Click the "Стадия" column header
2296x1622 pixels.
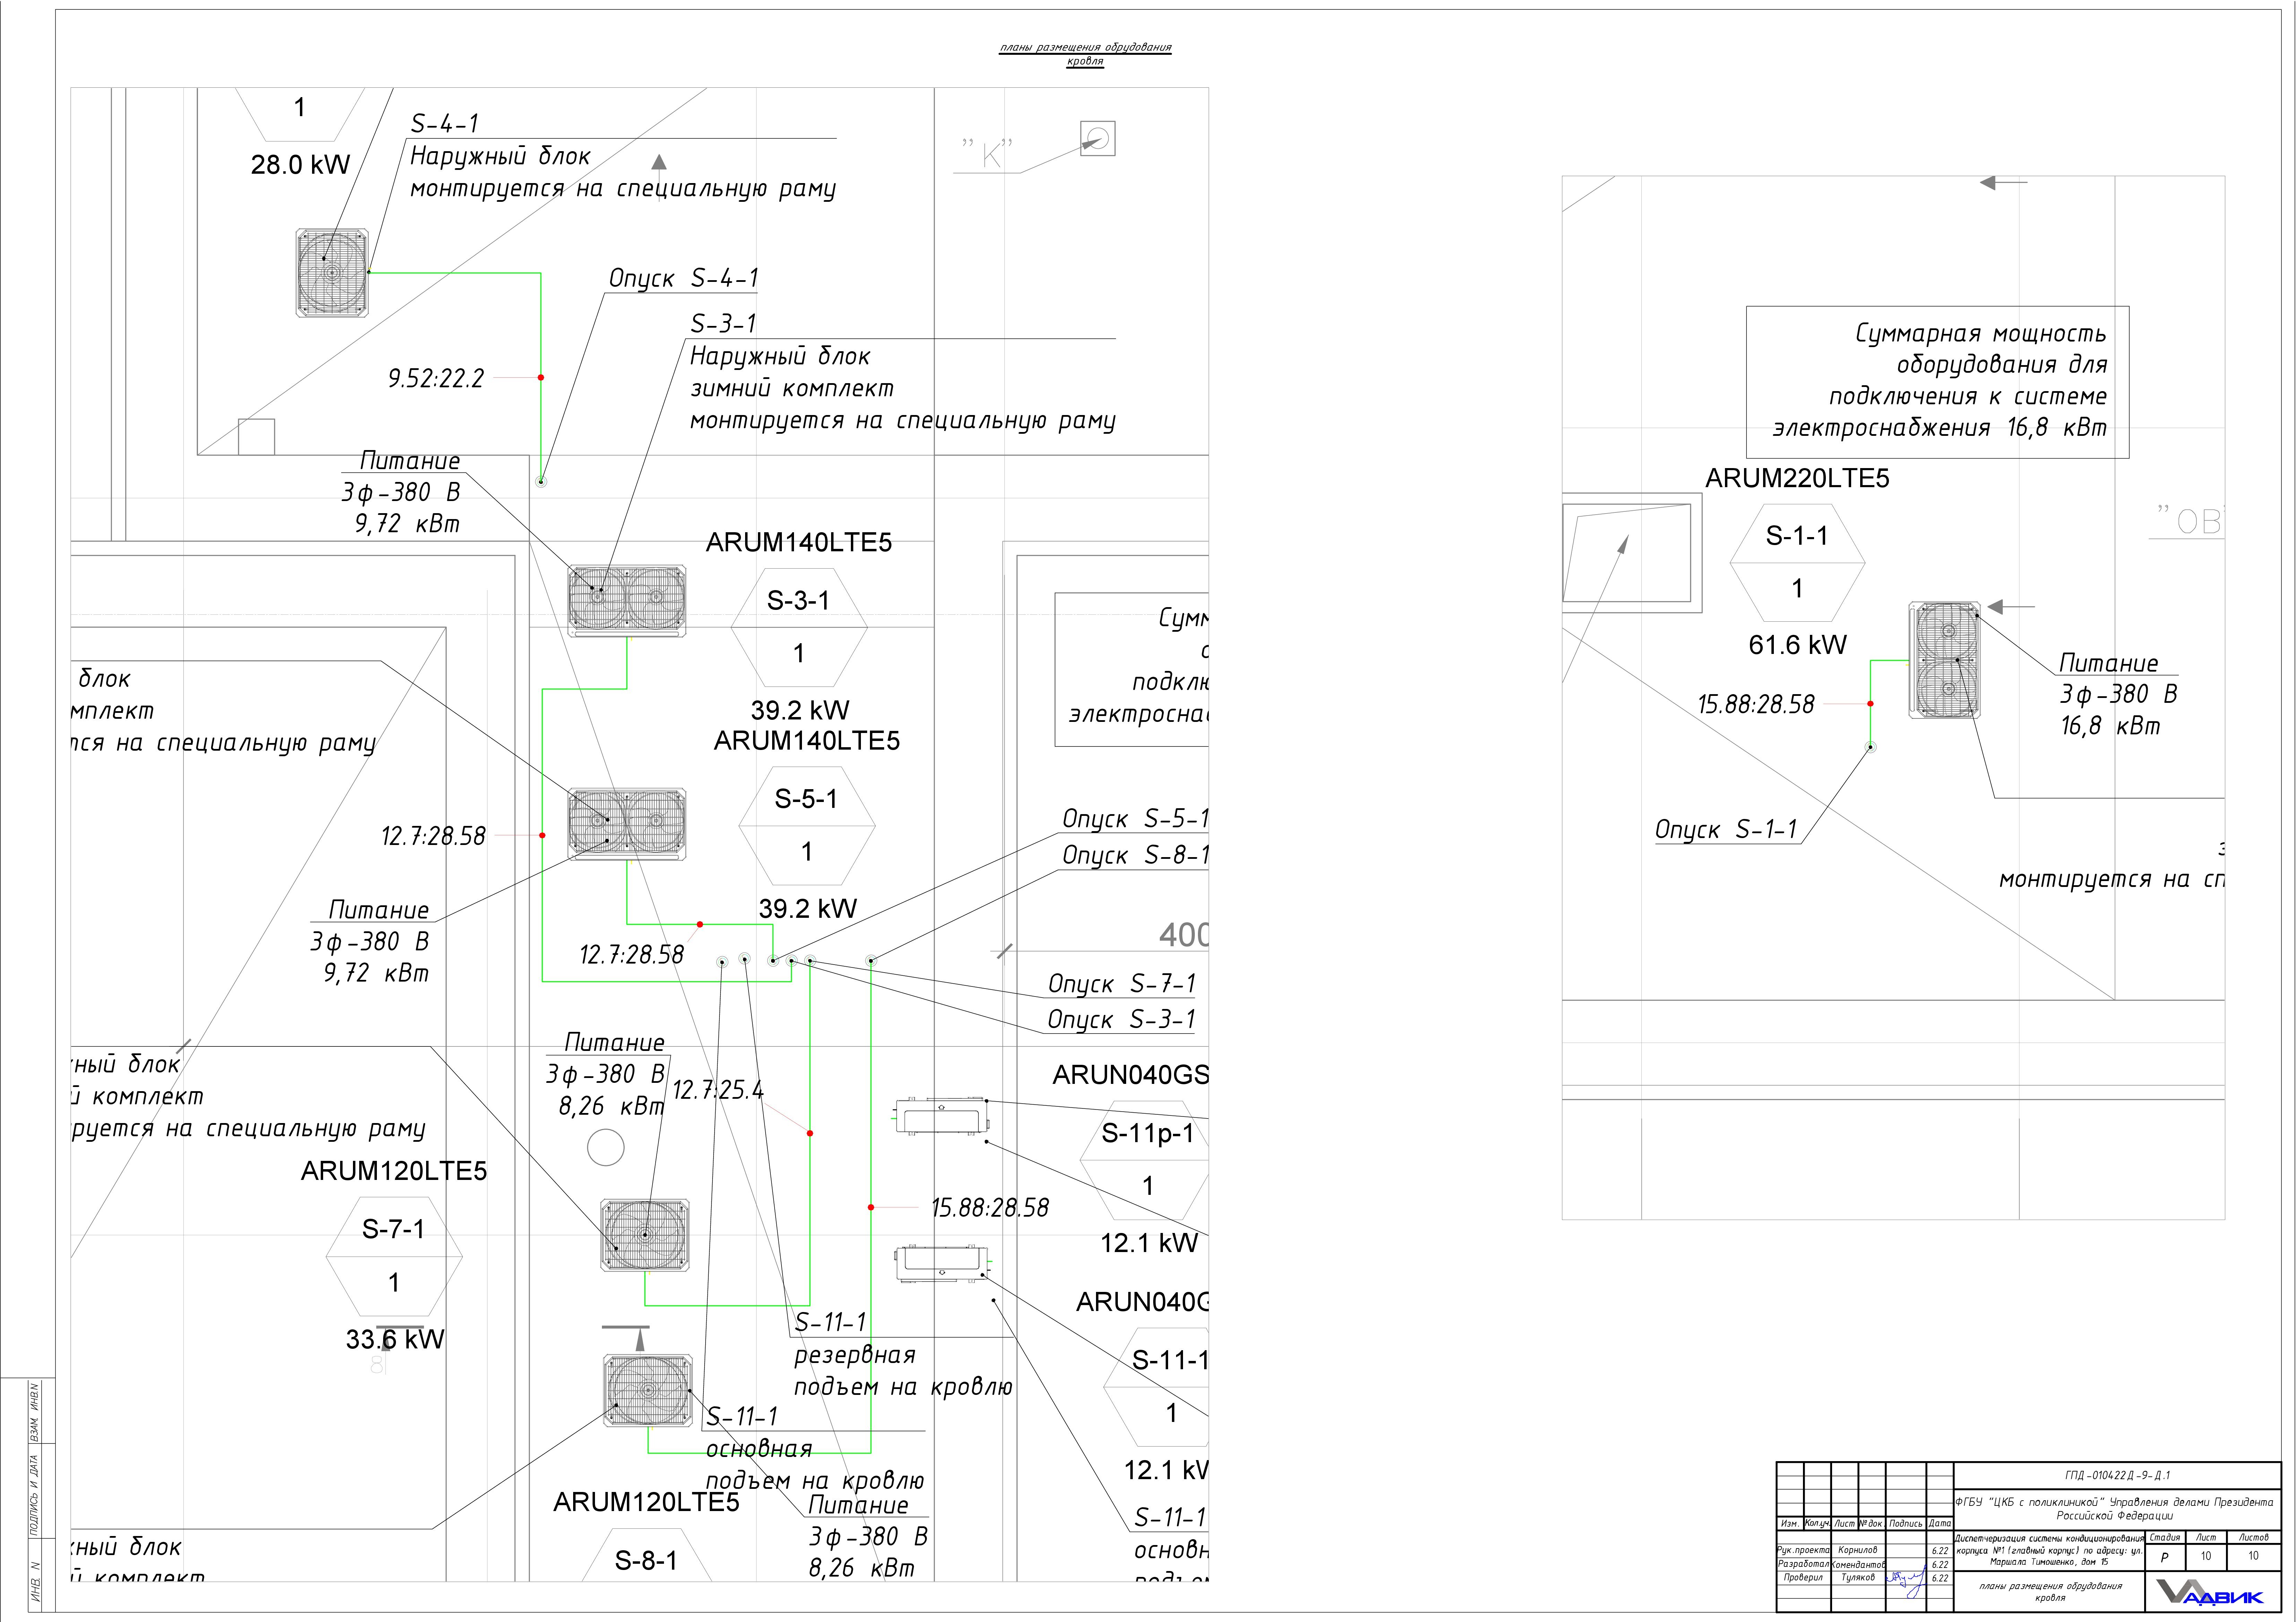click(x=2165, y=1538)
